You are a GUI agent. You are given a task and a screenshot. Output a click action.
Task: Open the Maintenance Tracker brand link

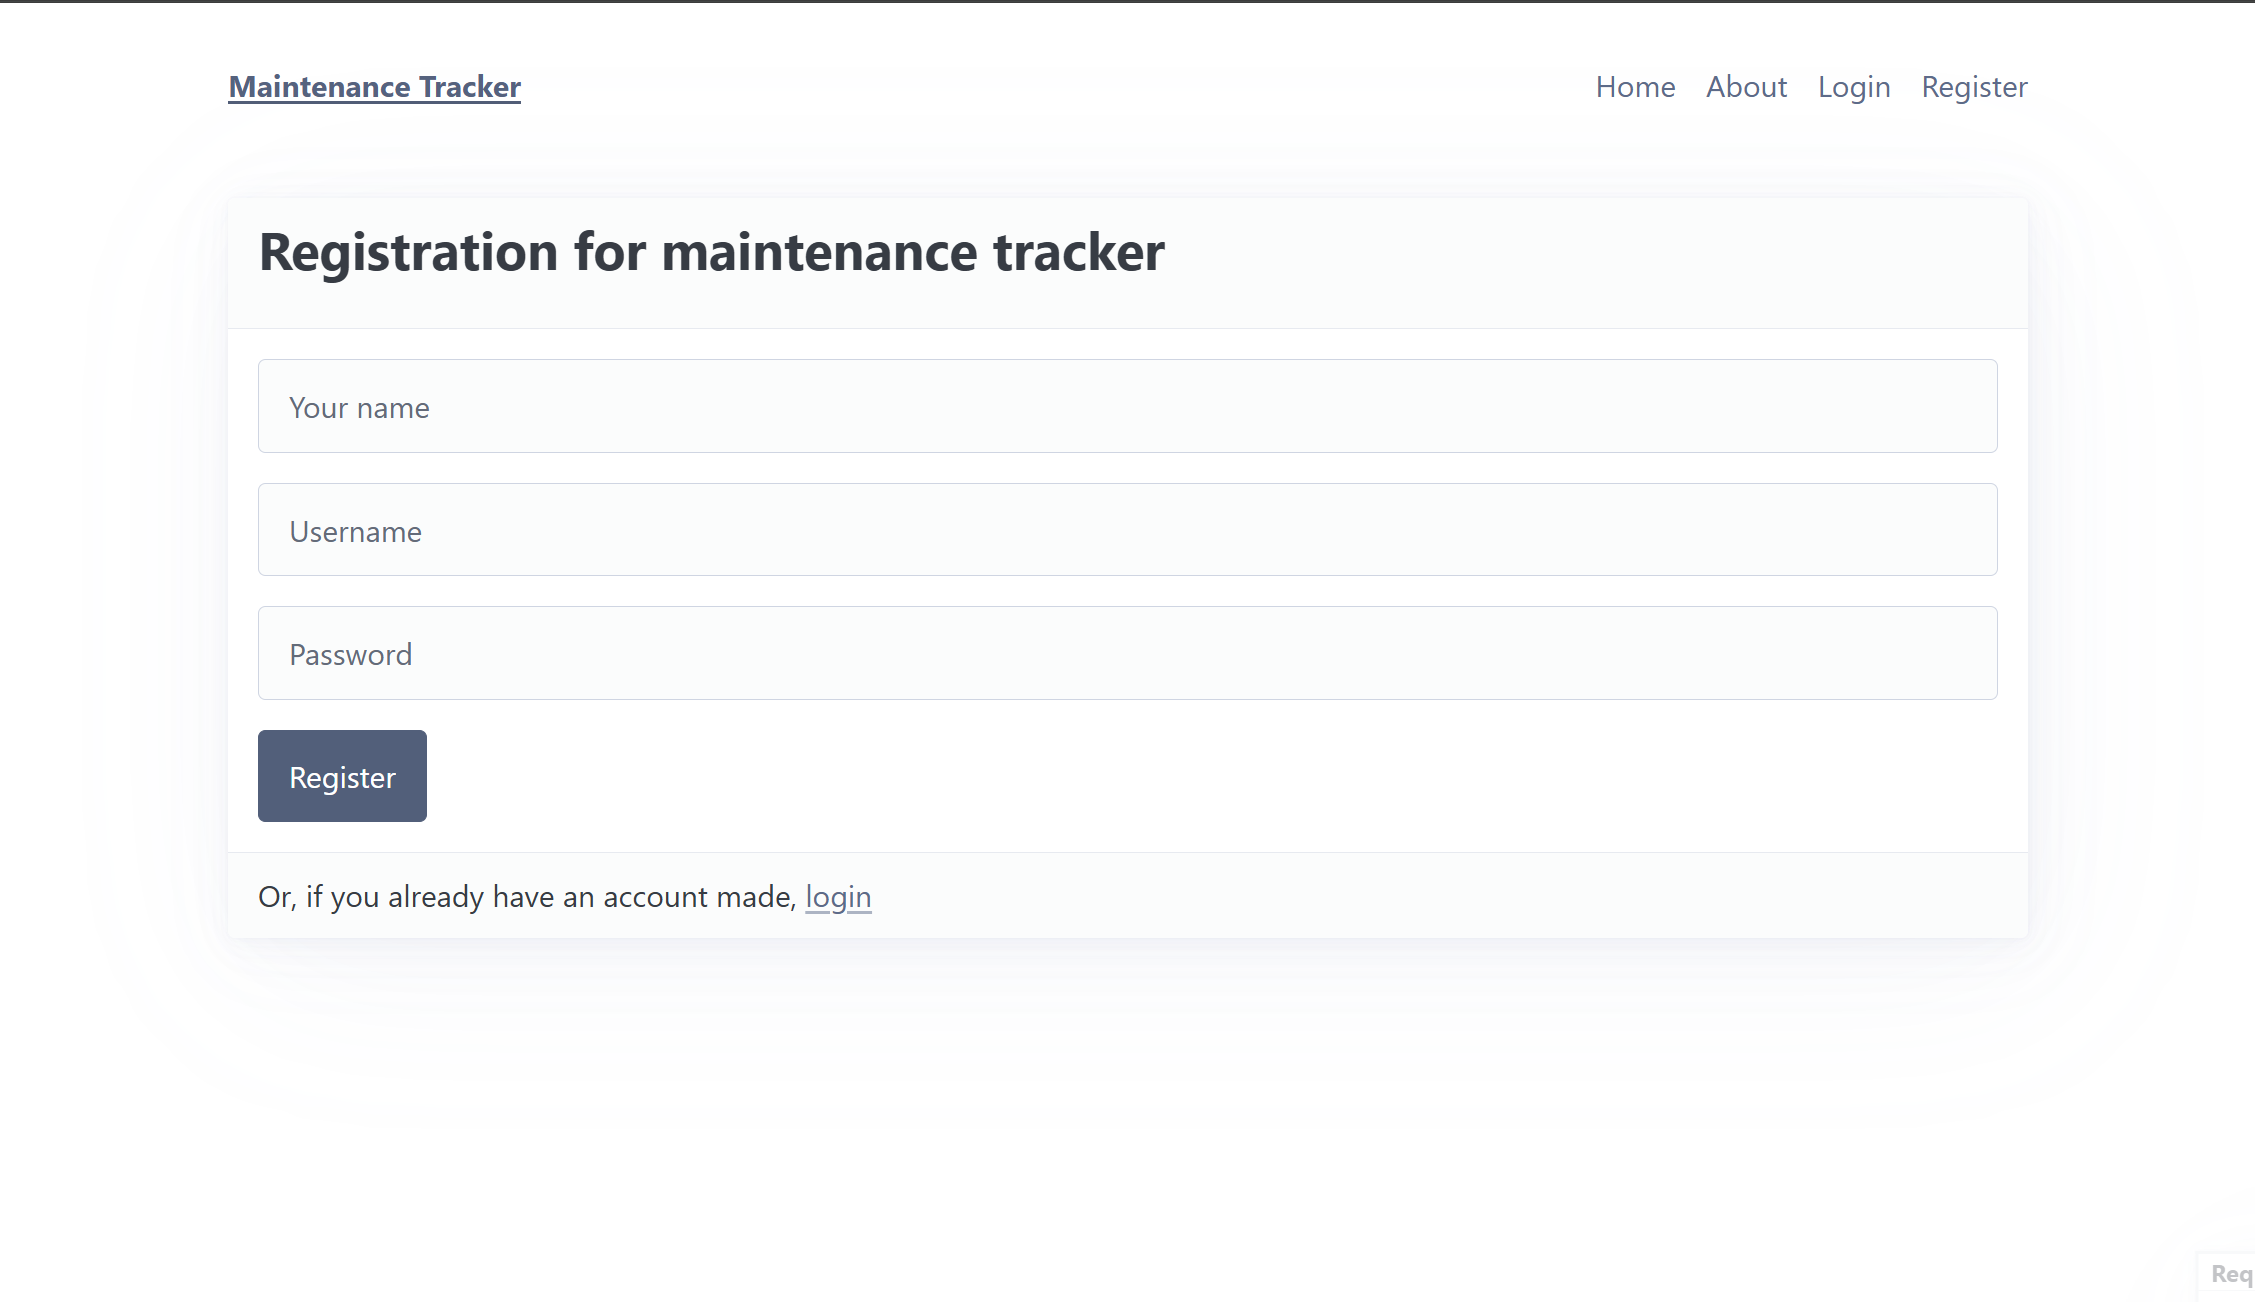click(374, 87)
